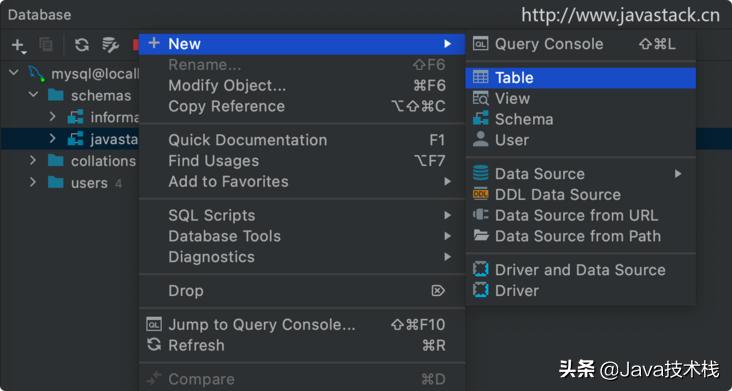Image resolution: width=732 pixels, height=391 pixels.
Task: Click the Data Source from Path folder icon
Action: coord(480,236)
